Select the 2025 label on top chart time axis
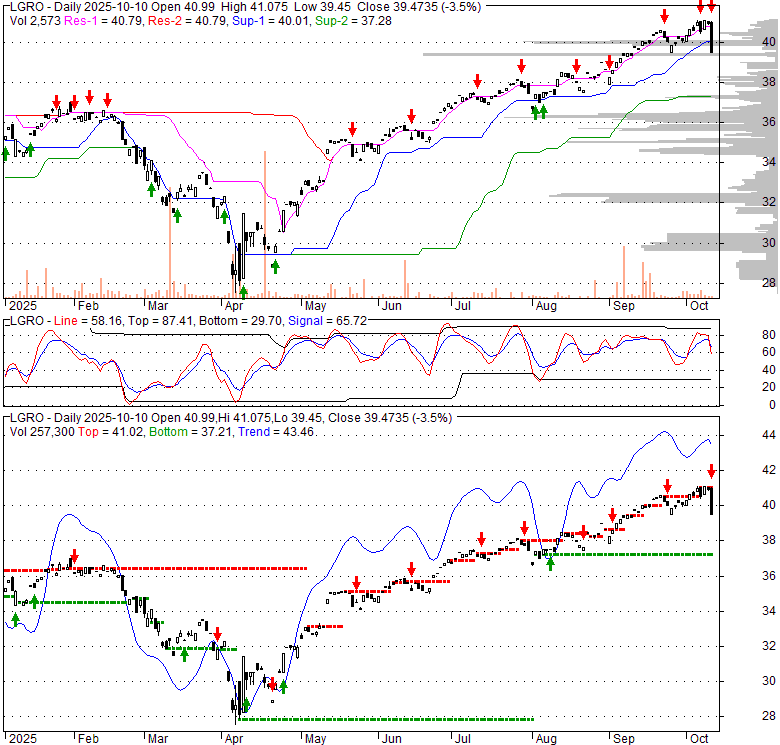 point(23,306)
